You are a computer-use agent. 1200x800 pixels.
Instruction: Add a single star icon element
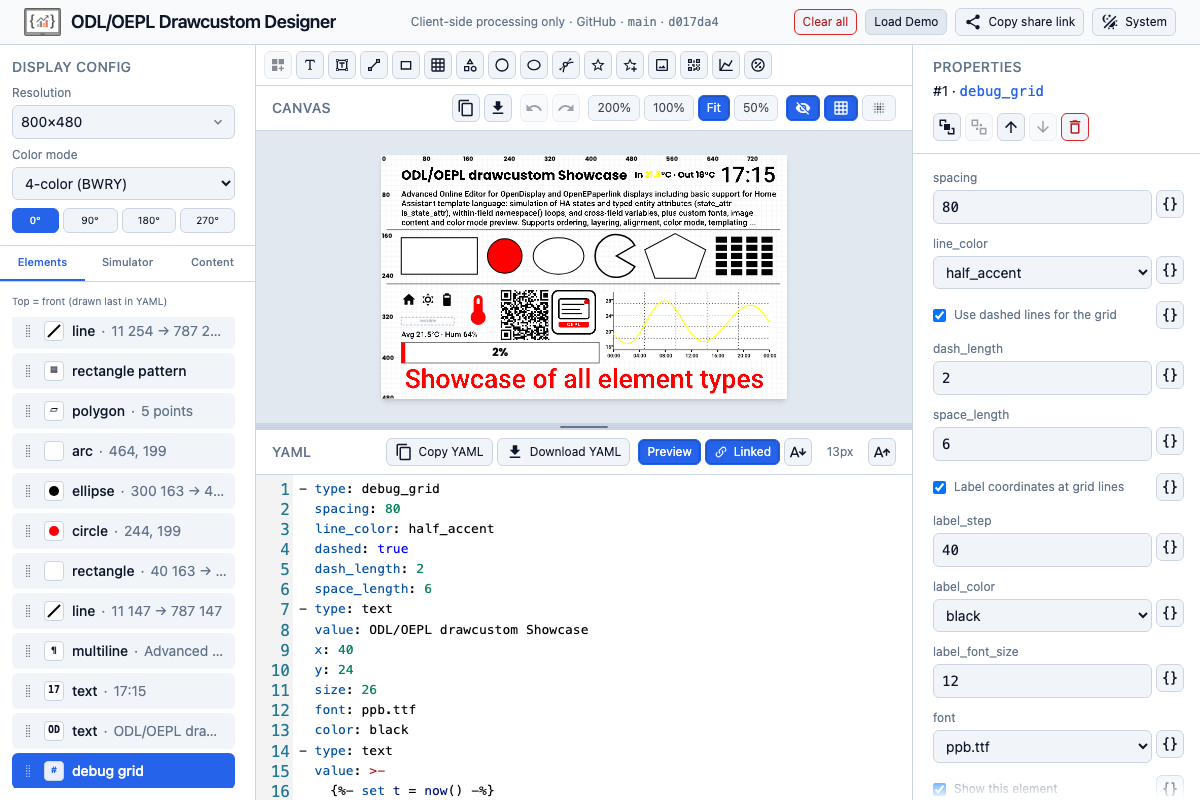pos(598,65)
